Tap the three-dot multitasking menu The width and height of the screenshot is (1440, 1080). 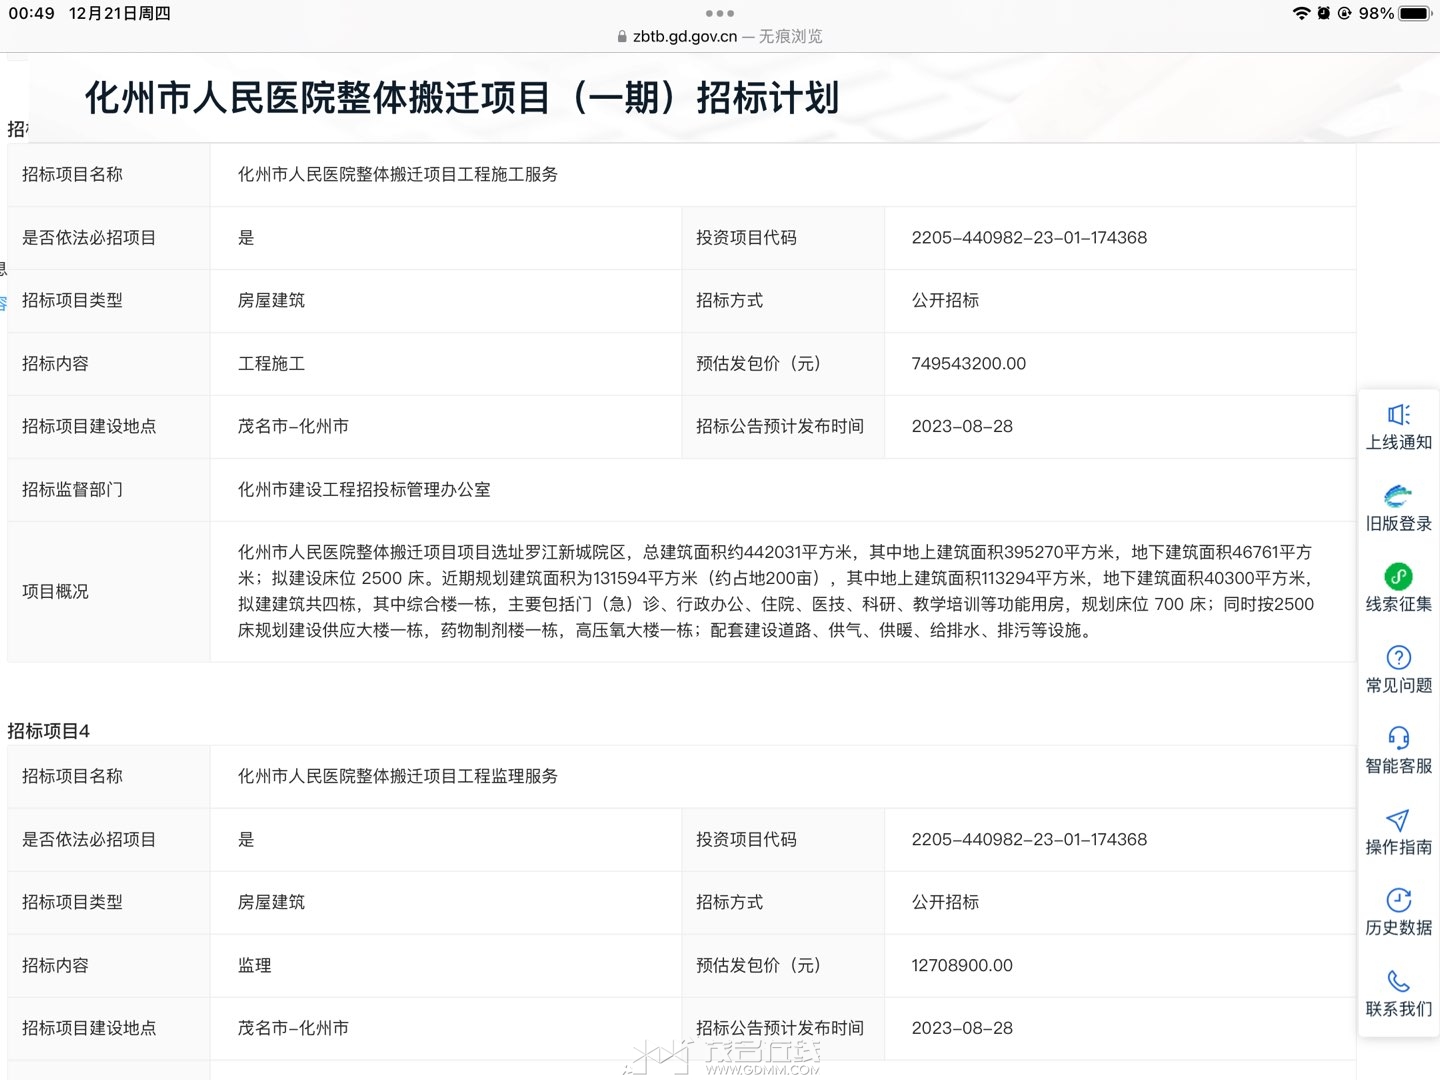(720, 13)
